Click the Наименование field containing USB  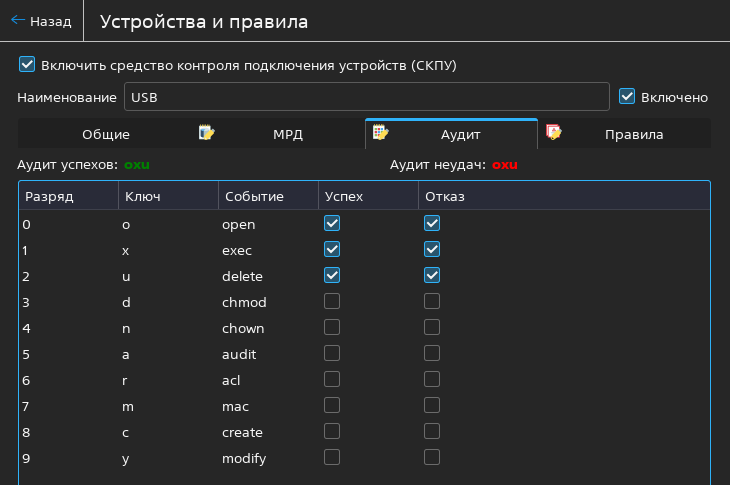(x=366, y=97)
